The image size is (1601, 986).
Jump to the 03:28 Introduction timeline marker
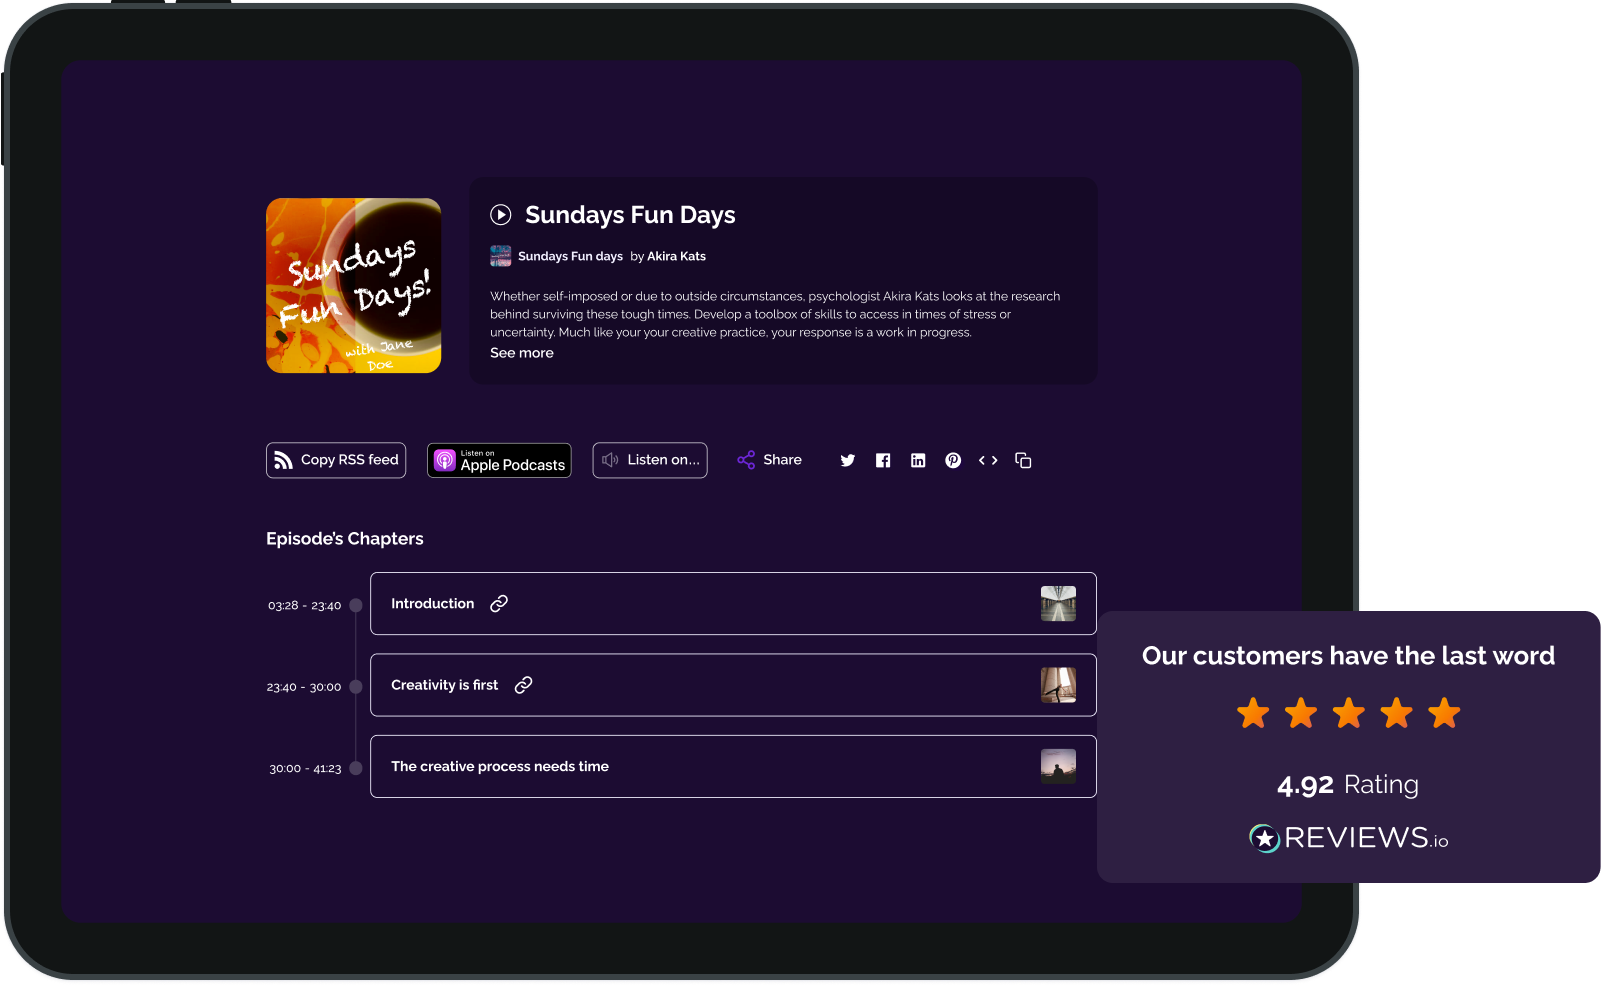(x=356, y=605)
